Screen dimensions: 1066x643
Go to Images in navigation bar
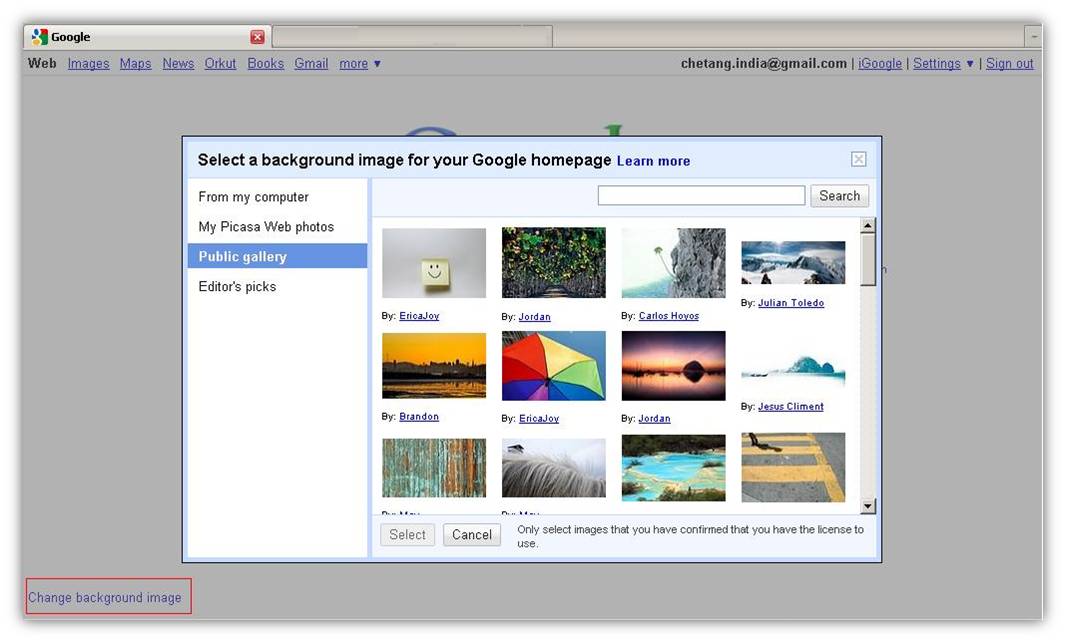(88, 63)
